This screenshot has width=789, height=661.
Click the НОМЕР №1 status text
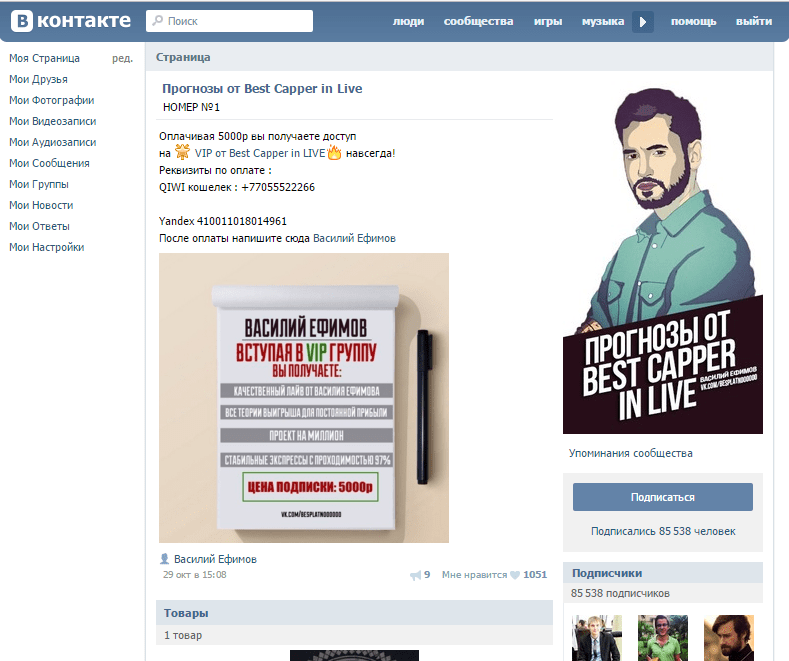(191, 107)
